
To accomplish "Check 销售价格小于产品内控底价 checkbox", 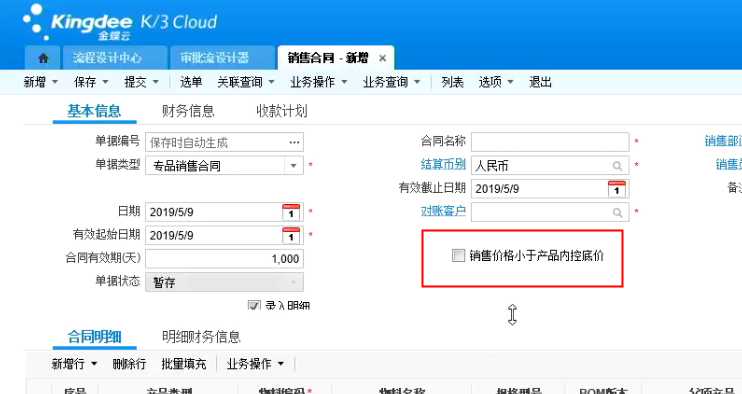I will click(x=458, y=255).
